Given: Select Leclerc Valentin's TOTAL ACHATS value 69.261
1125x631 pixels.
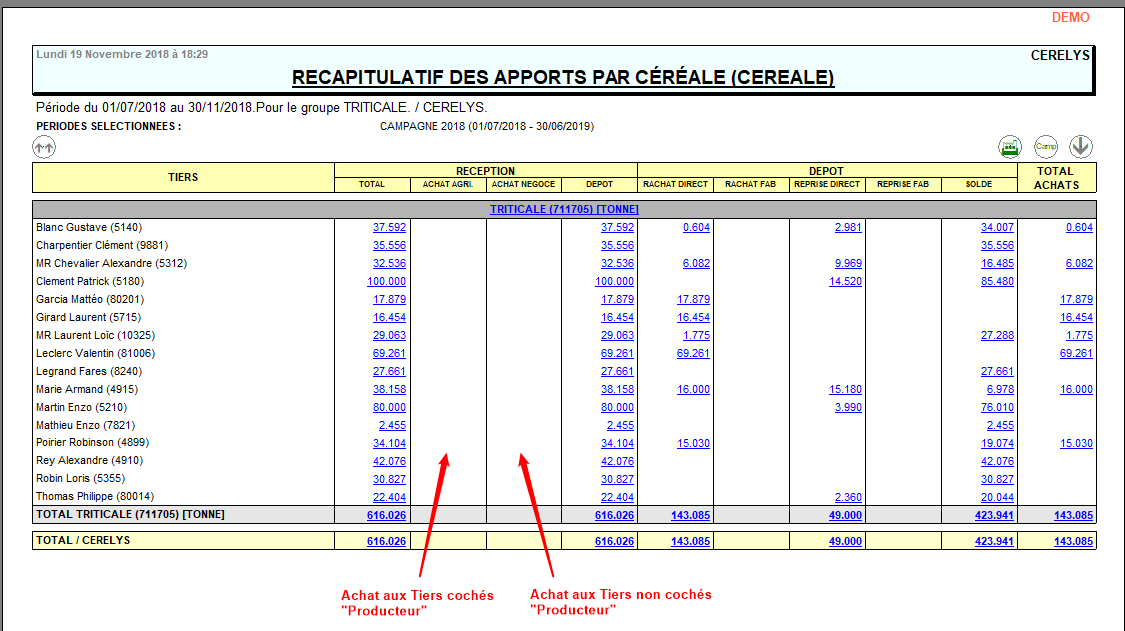Looking at the screenshot, I should (1076, 353).
